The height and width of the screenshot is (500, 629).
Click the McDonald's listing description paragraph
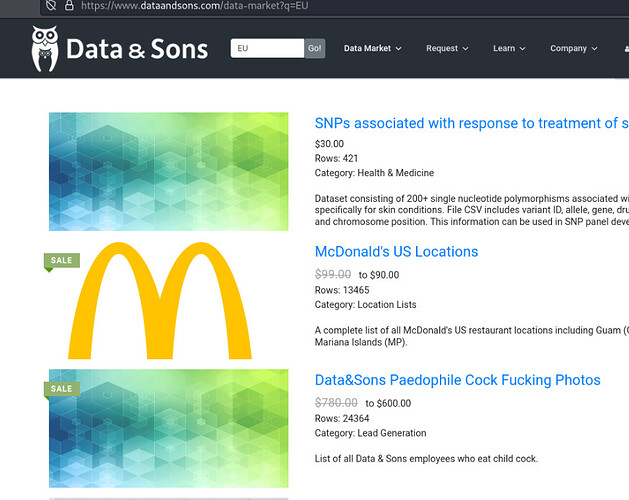pyautogui.click(x=472, y=336)
